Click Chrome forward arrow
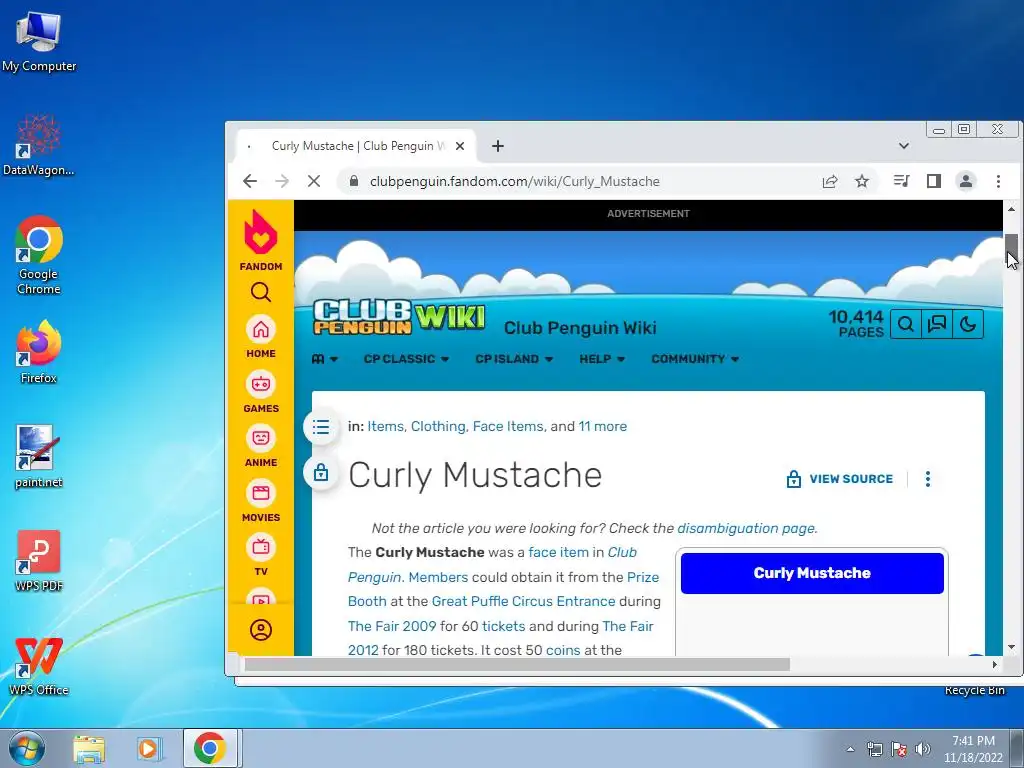The height and width of the screenshot is (768, 1024). 281,181
